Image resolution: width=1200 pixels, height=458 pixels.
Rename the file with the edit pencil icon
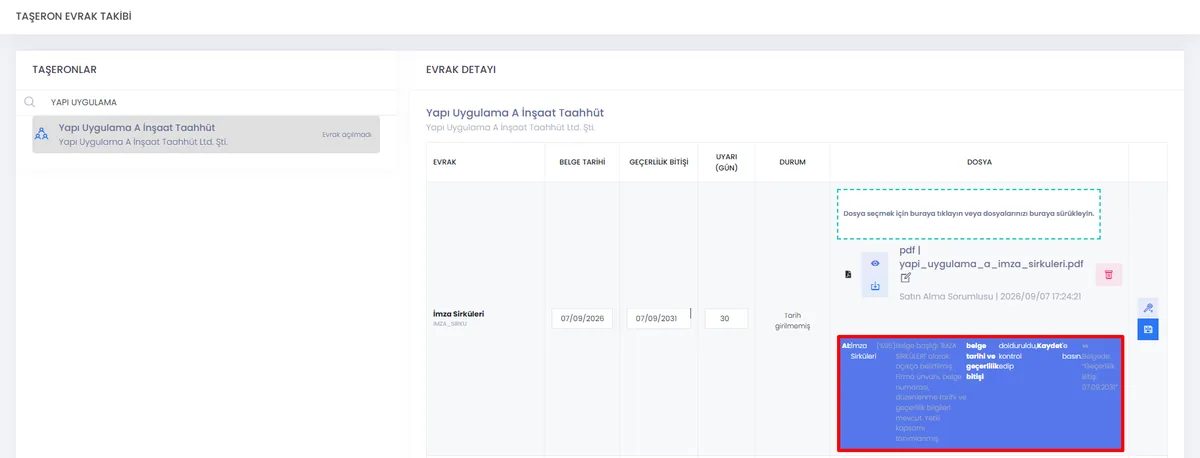906,278
